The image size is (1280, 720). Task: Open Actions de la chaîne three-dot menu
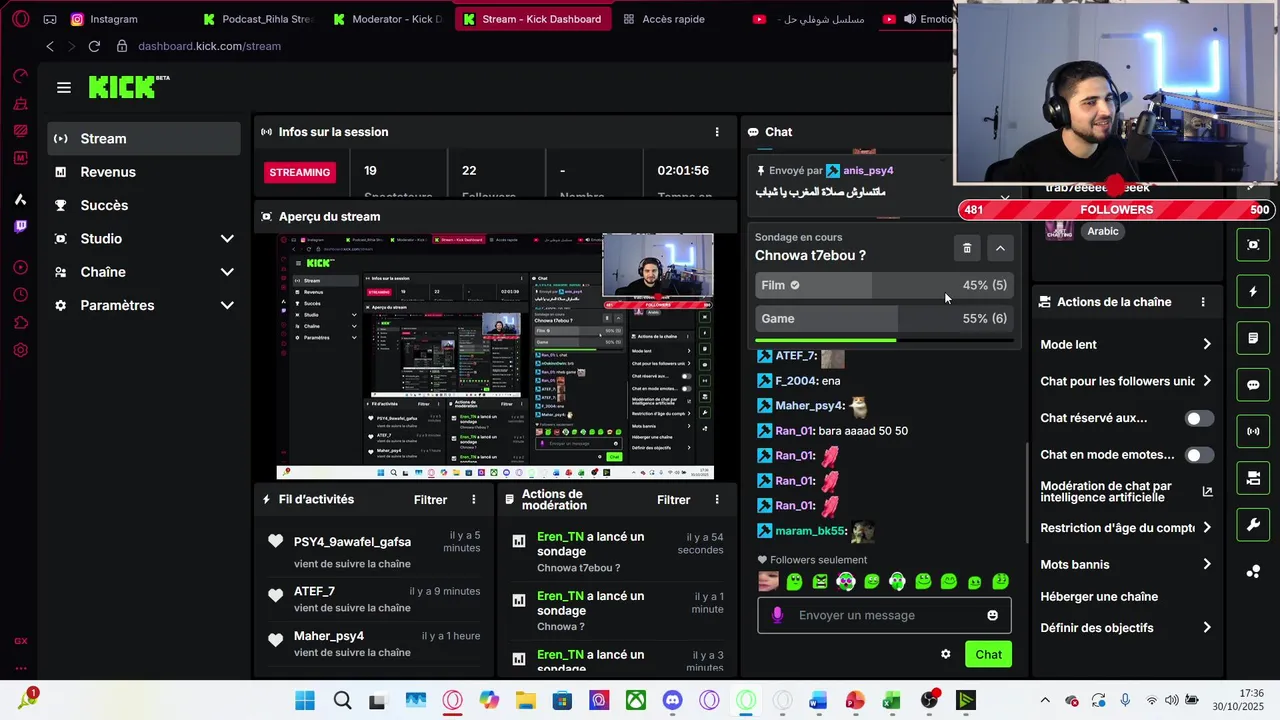1203,302
